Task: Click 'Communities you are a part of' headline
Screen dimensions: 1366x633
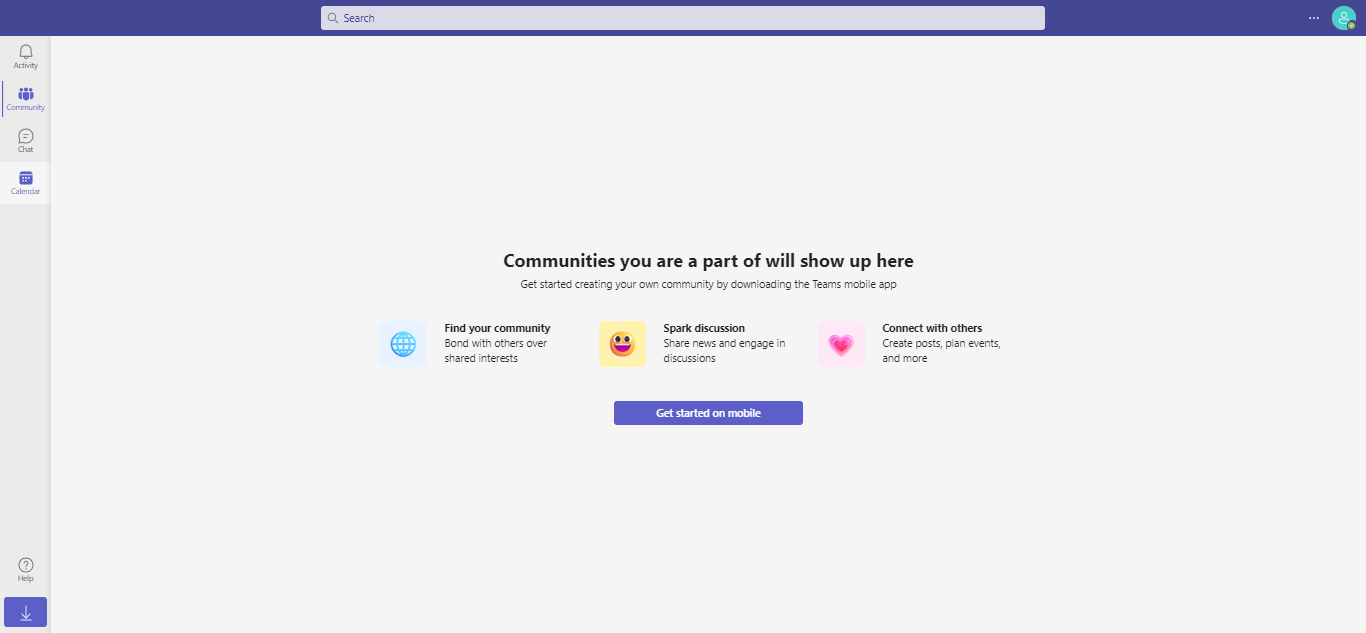Action: (708, 261)
